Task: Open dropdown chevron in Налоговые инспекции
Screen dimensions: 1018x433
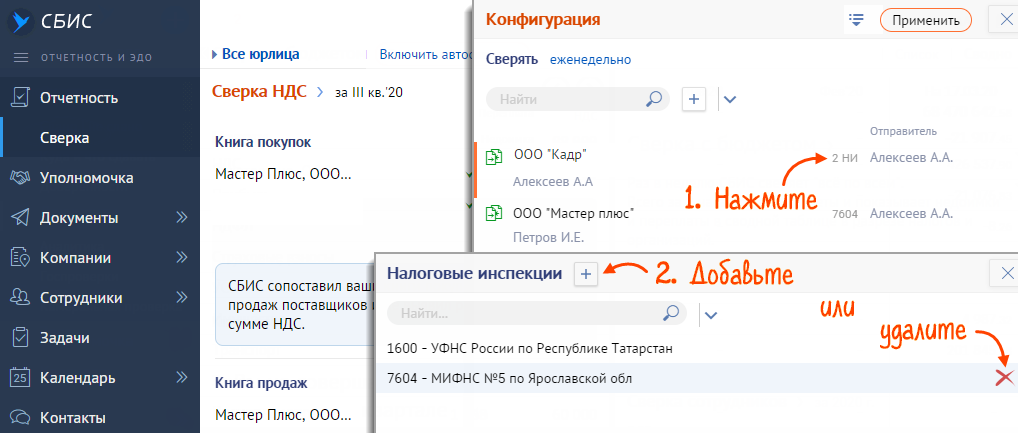Action: pyautogui.click(x=711, y=315)
